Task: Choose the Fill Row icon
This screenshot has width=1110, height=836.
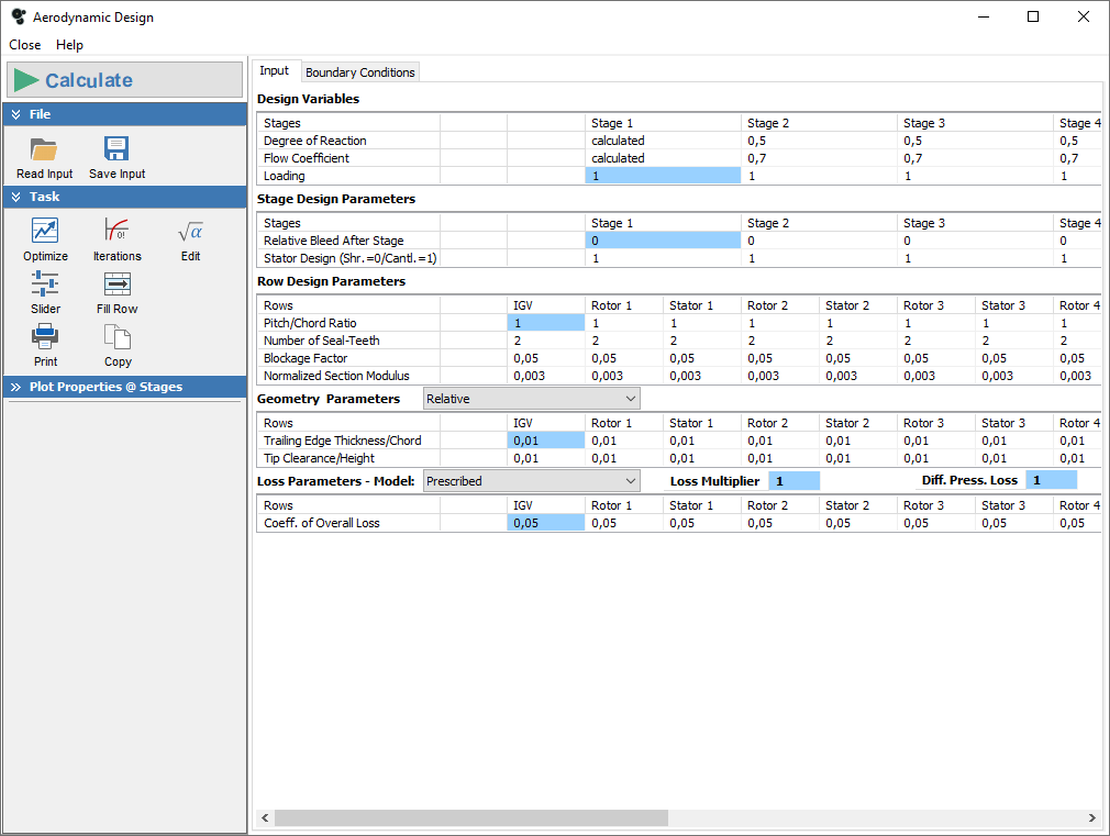Action: click(x=117, y=284)
